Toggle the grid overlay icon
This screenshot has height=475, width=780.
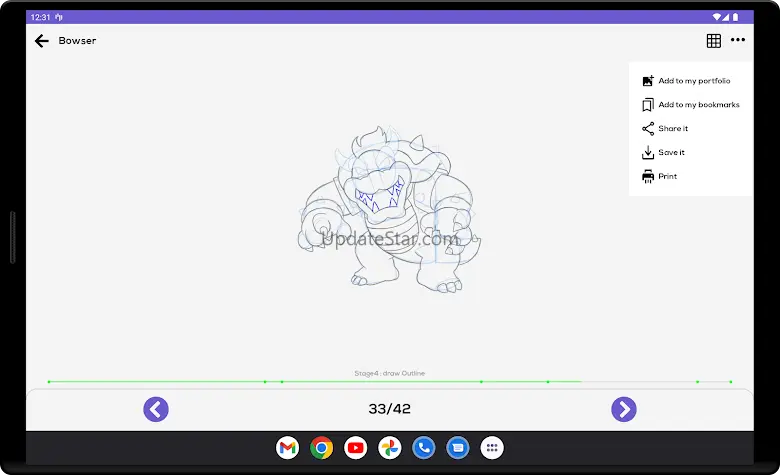[x=713, y=41]
